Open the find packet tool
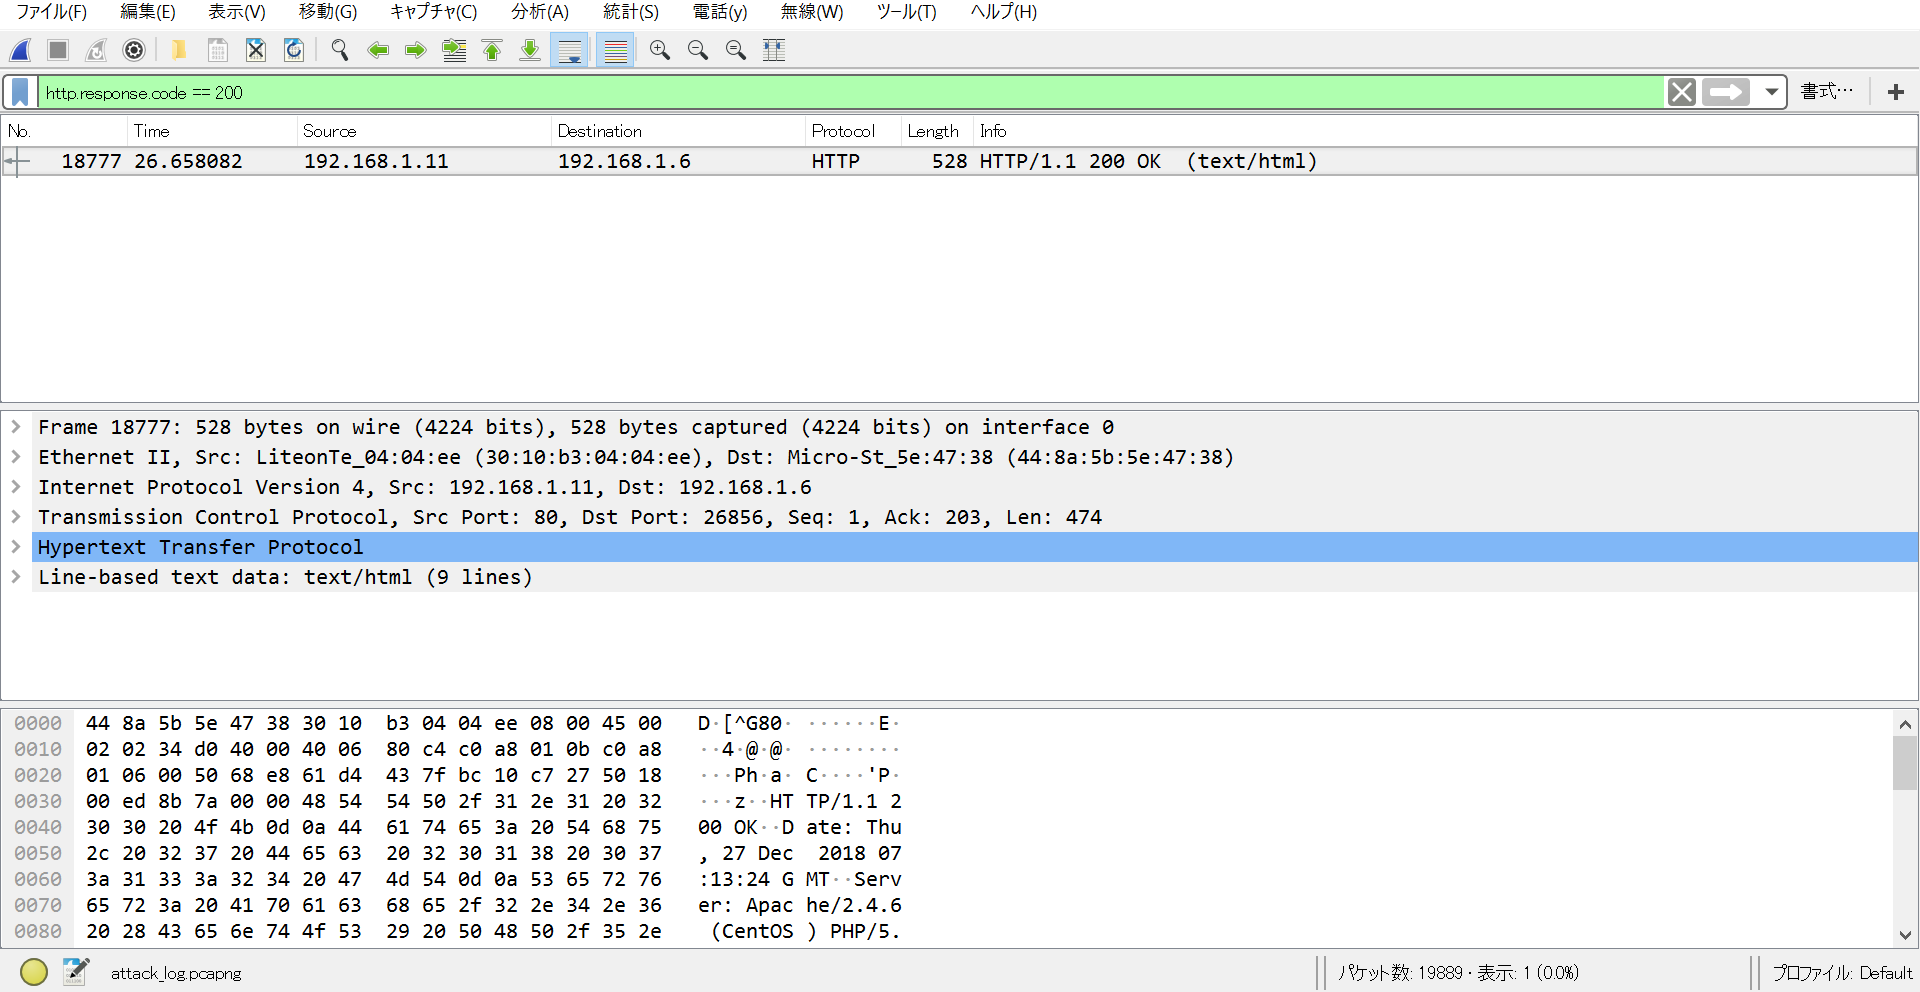 [x=339, y=50]
